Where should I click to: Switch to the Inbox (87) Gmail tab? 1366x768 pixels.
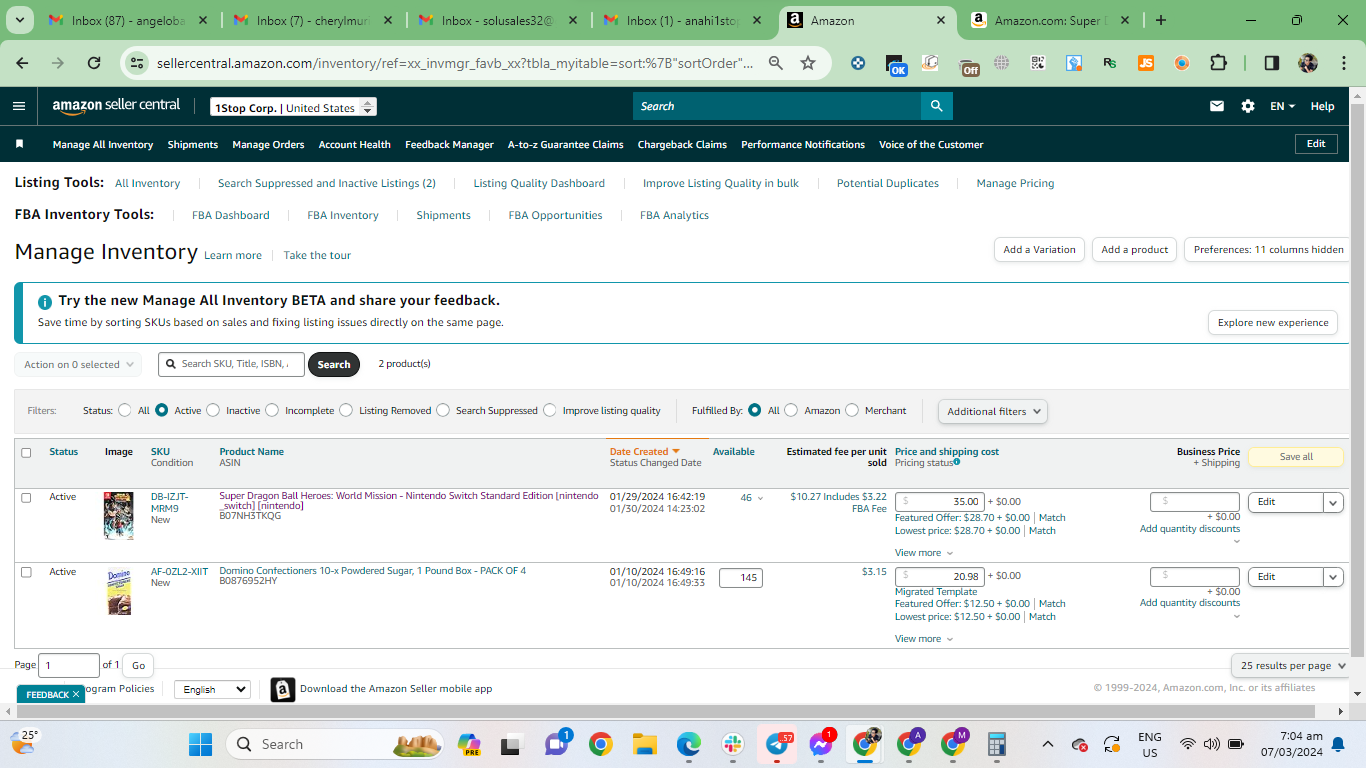(130, 20)
